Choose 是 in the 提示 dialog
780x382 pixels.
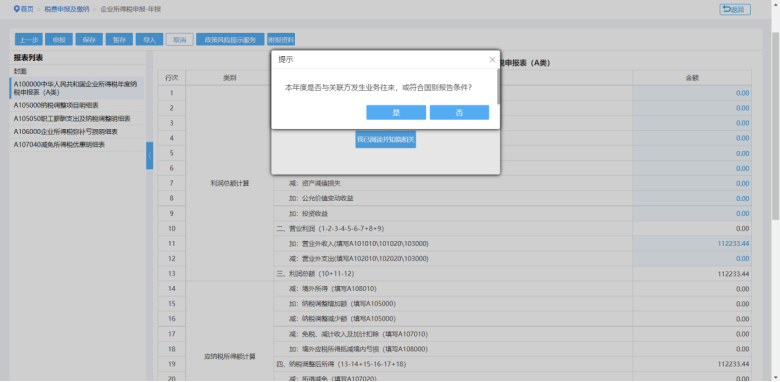click(396, 112)
